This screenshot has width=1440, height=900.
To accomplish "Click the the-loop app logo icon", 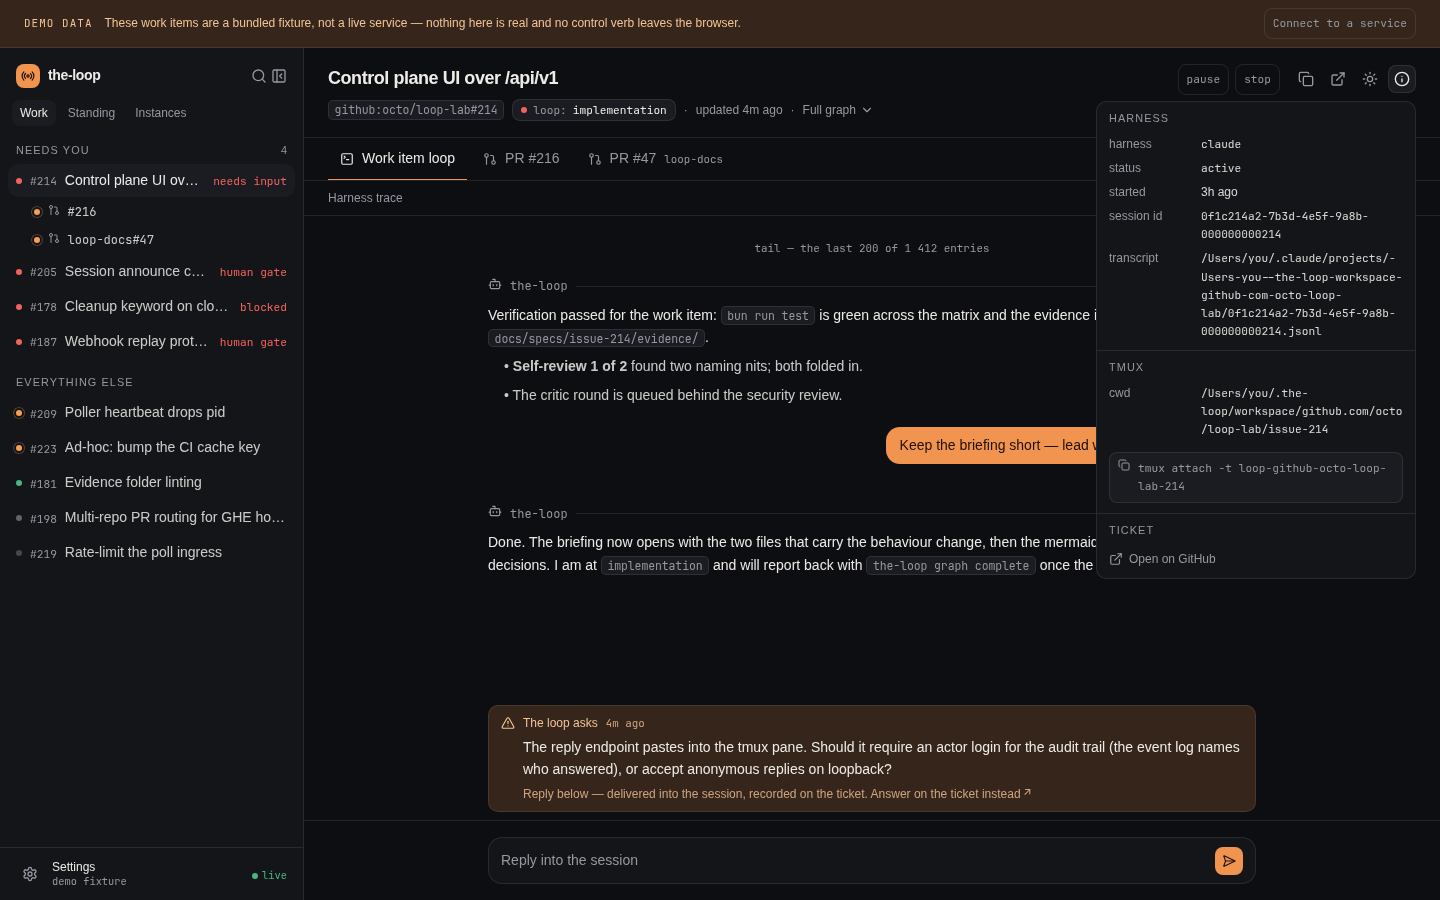I will pos(28,76).
